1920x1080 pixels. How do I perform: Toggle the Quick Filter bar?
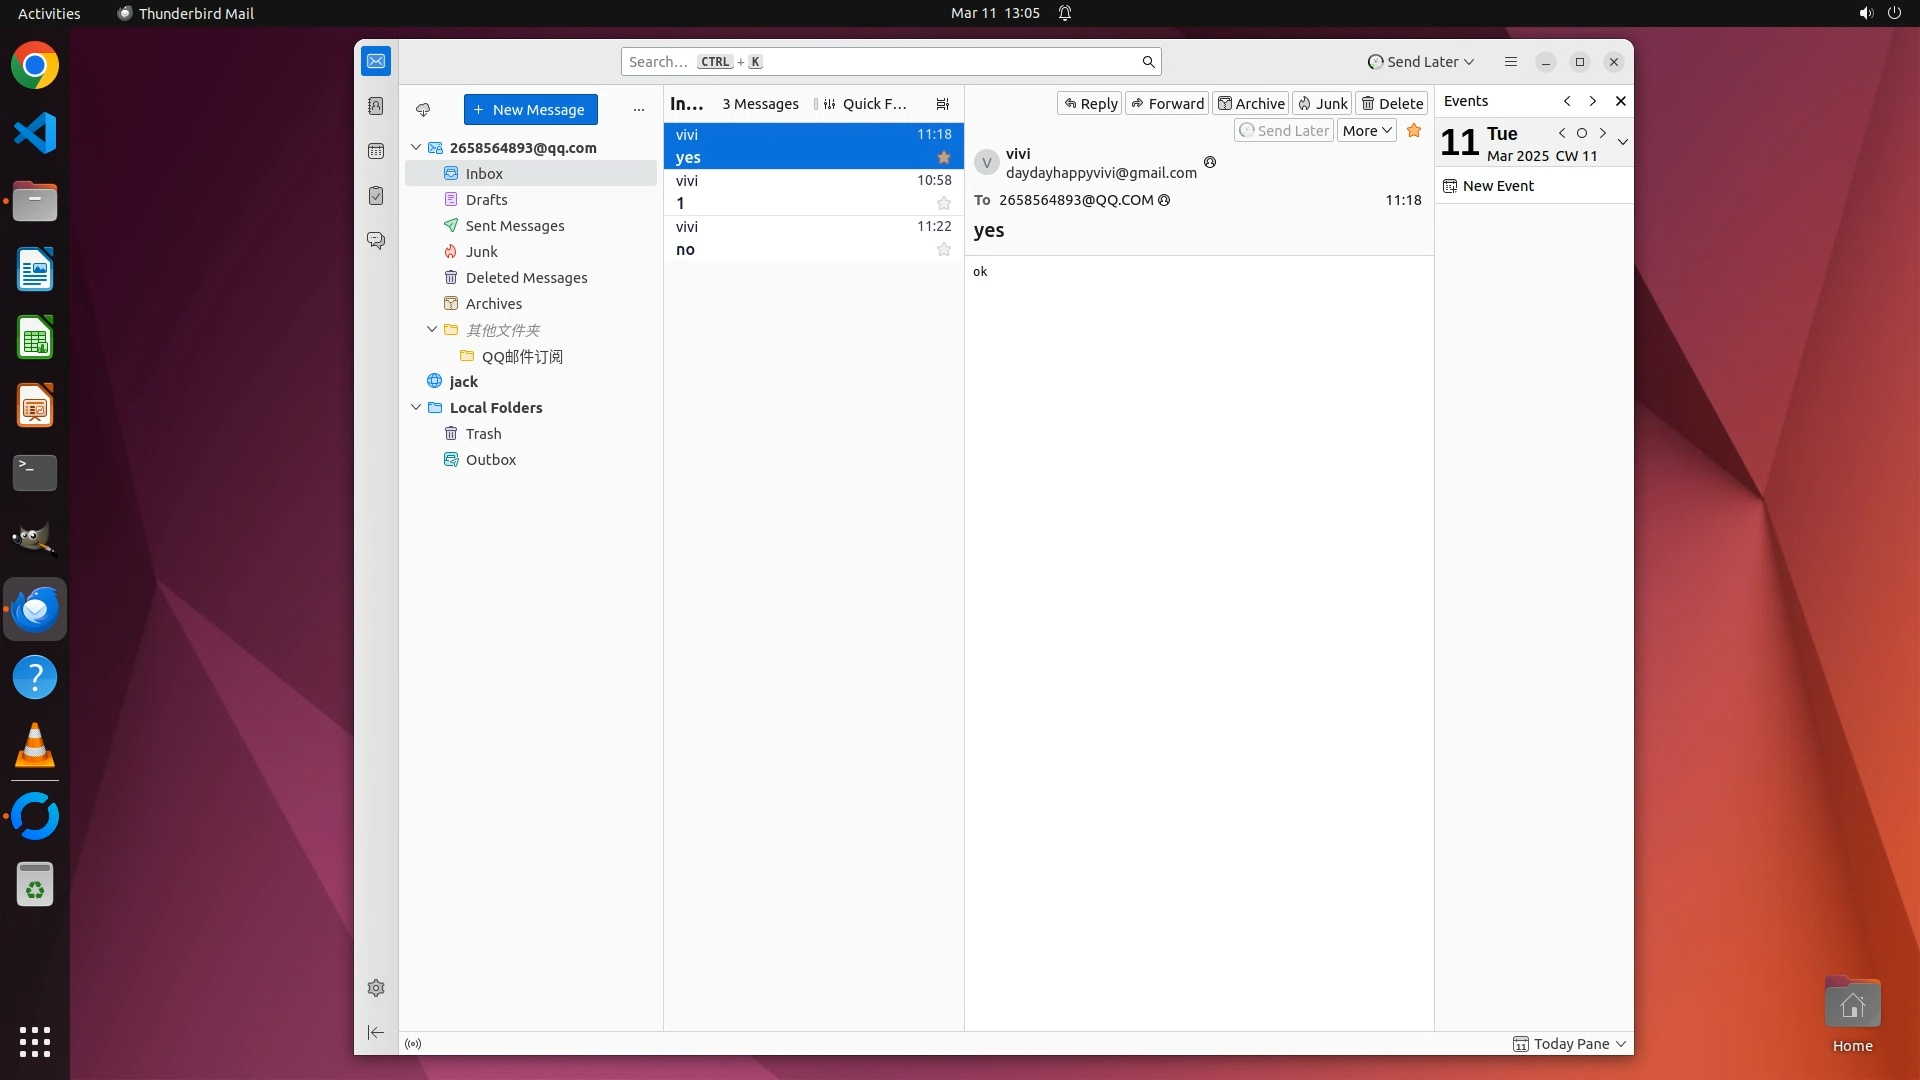pos(863,104)
